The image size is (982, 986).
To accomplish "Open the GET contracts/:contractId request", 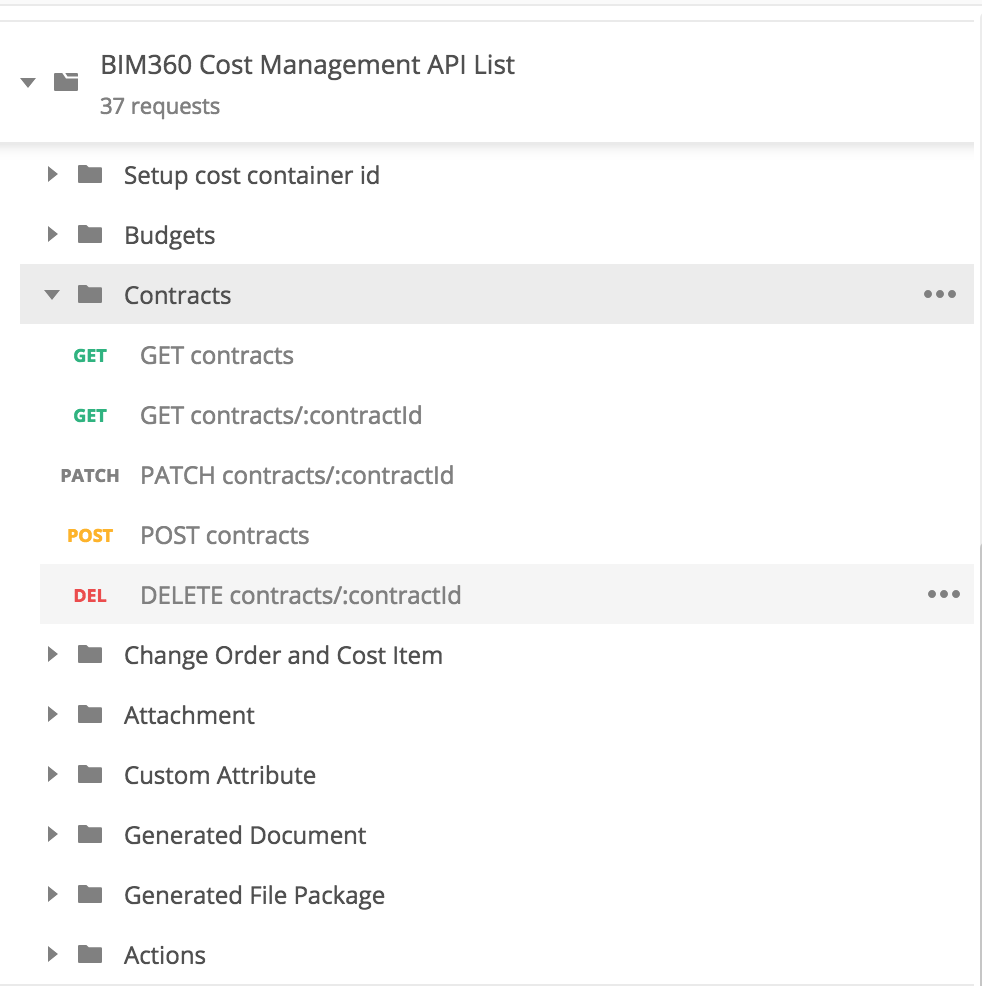I will click(x=507, y=415).
